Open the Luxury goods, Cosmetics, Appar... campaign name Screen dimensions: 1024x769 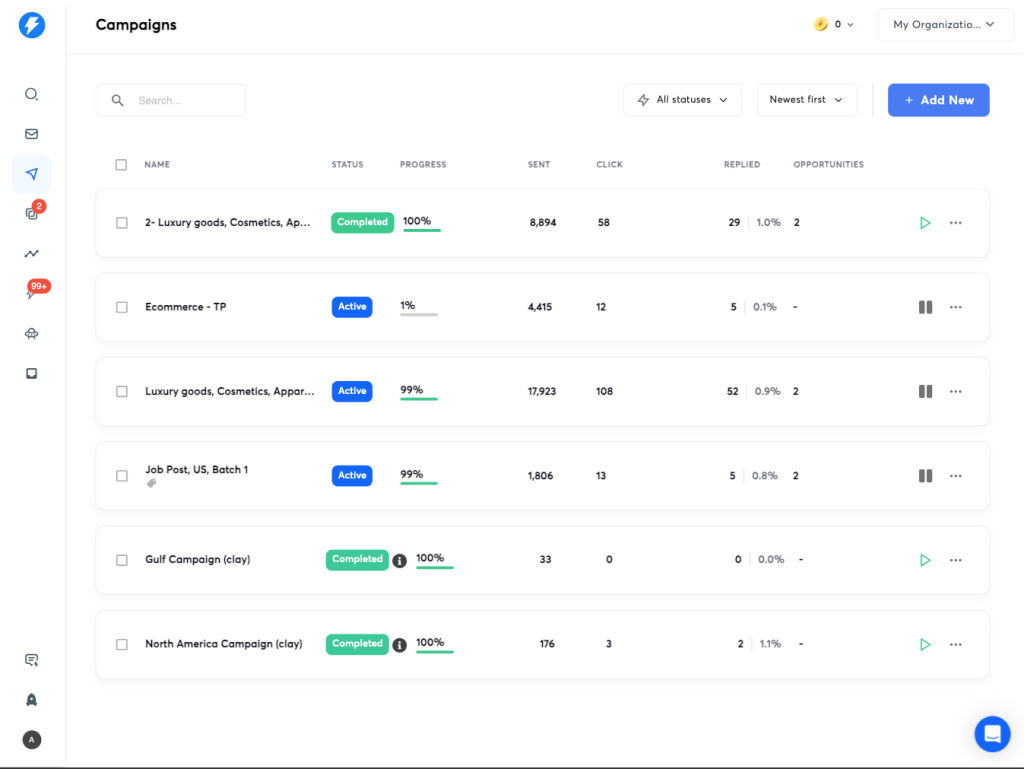(229, 391)
